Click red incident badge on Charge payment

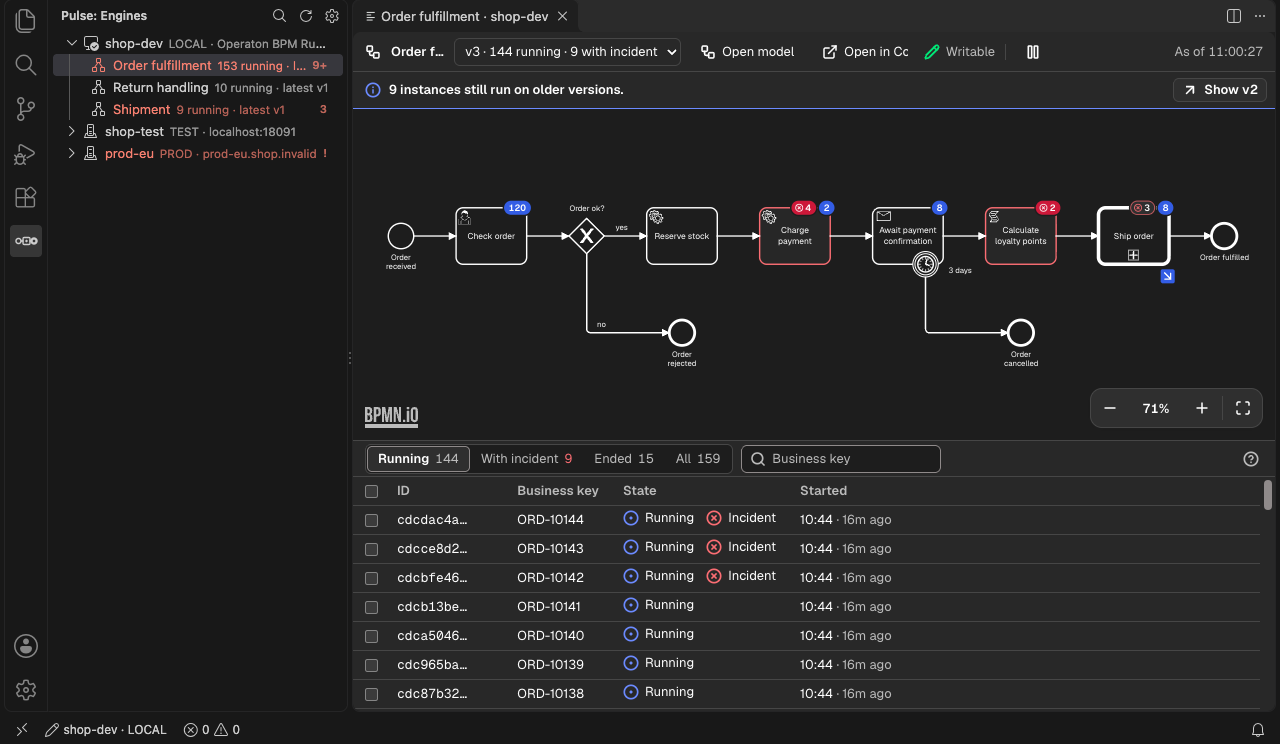tap(803, 208)
